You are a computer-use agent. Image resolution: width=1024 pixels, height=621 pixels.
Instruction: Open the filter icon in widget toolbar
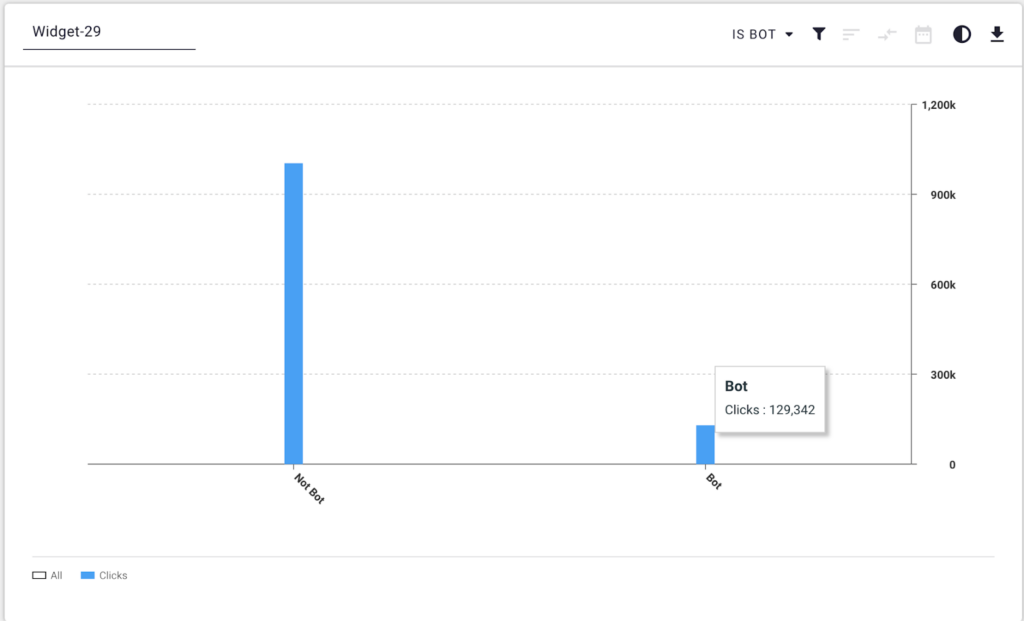819,34
